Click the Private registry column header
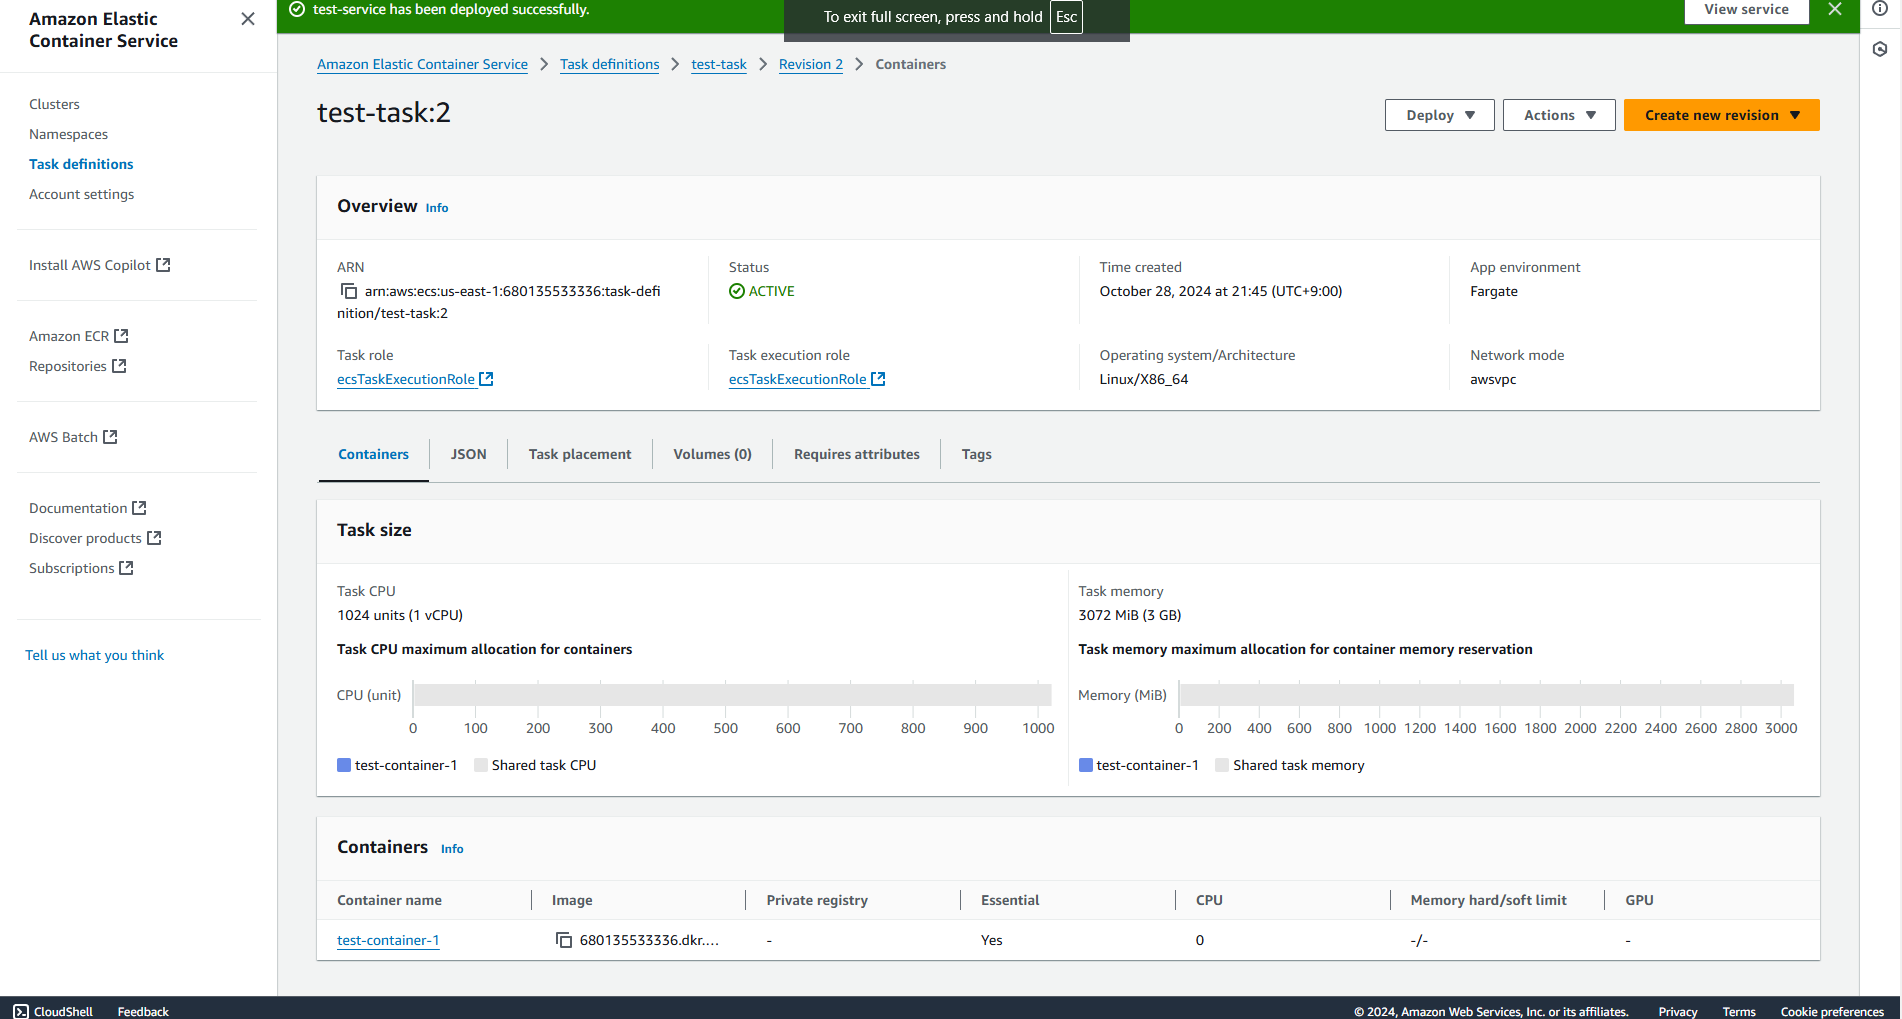Screen dimensions: 1902x1019 817,900
